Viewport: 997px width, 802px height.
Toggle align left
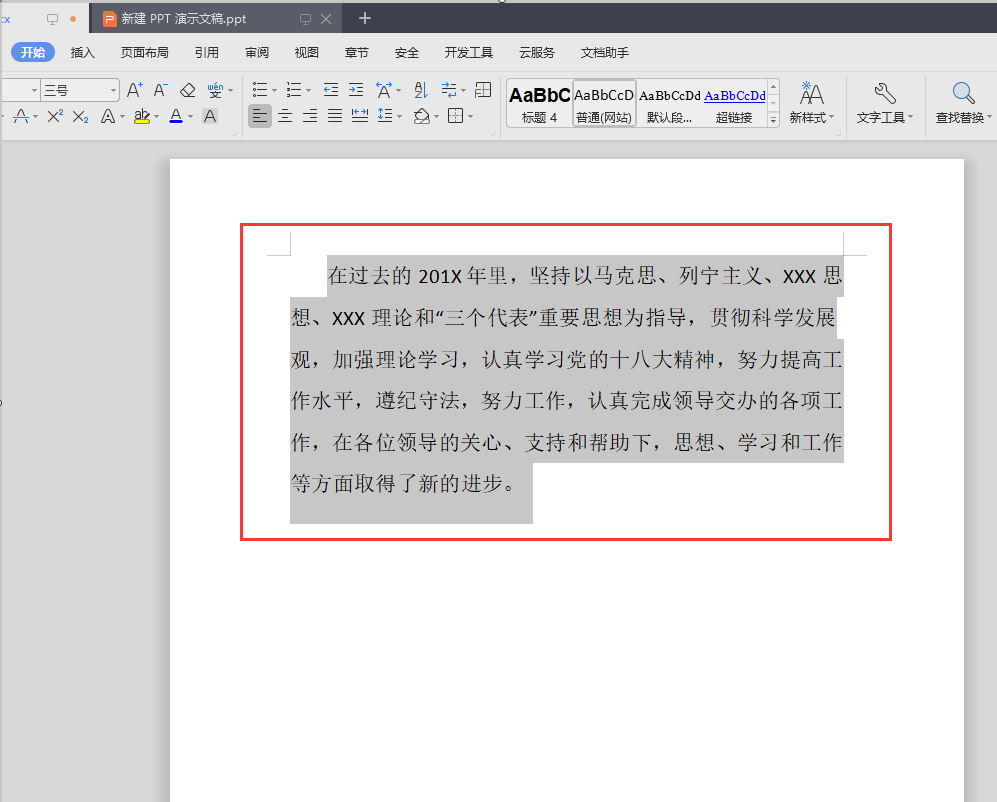click(x=259, y=116)
